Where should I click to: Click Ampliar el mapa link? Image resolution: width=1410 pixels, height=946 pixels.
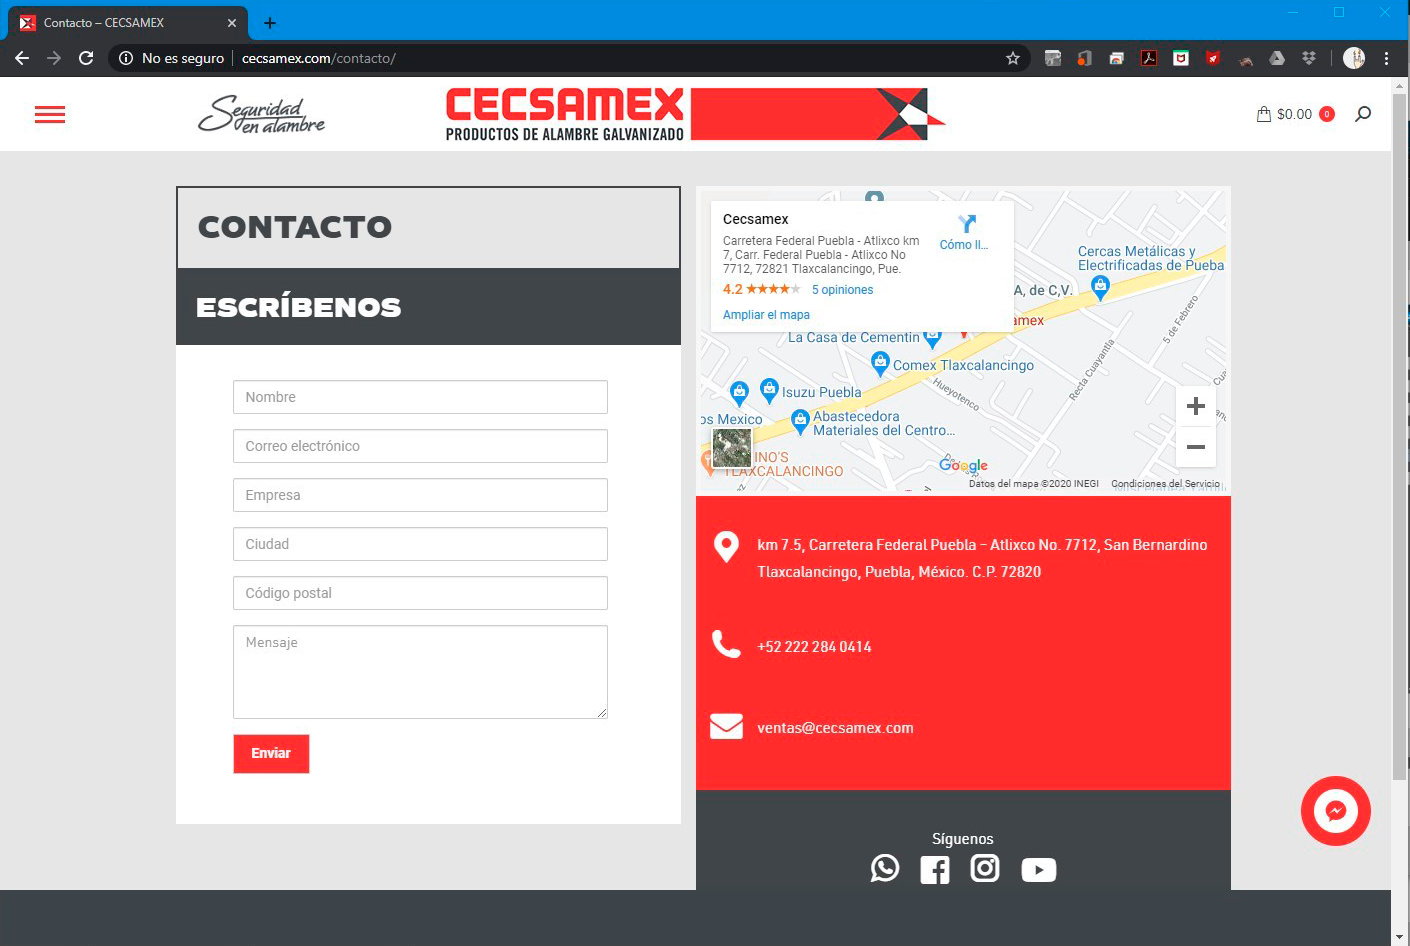click(766, 315)
